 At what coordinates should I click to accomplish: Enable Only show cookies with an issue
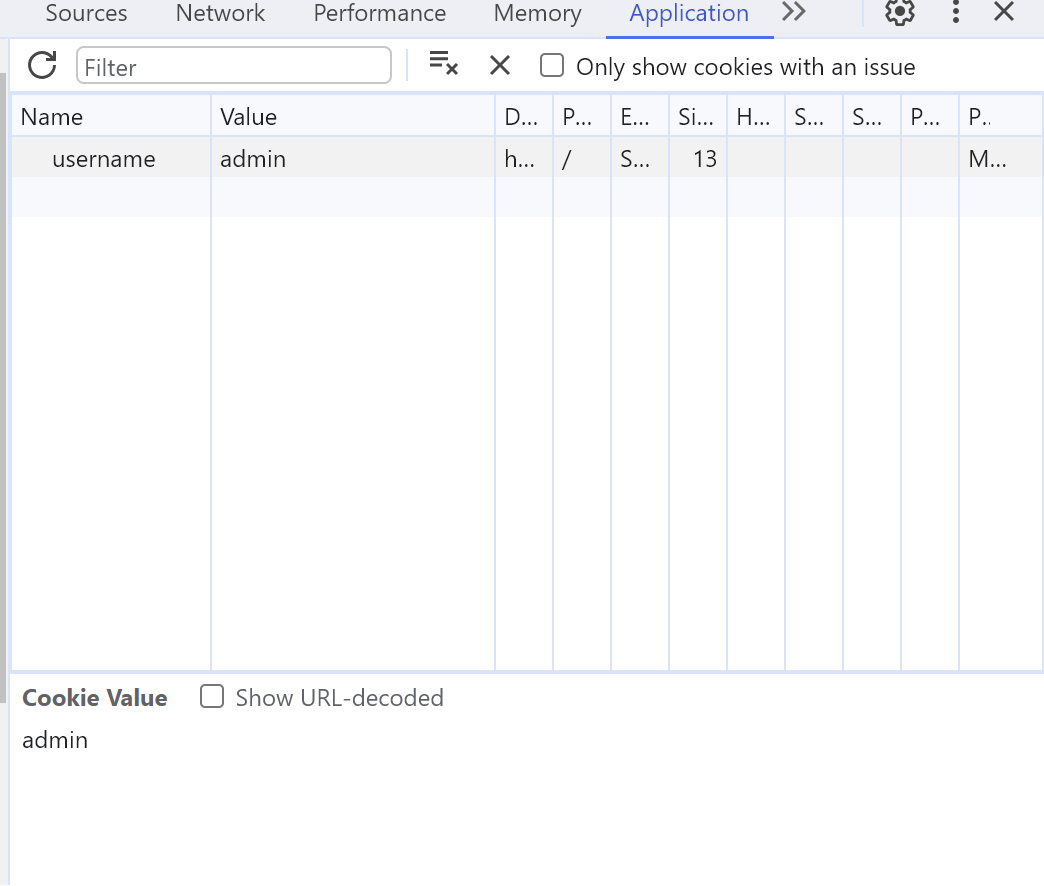tap(552, 66)
